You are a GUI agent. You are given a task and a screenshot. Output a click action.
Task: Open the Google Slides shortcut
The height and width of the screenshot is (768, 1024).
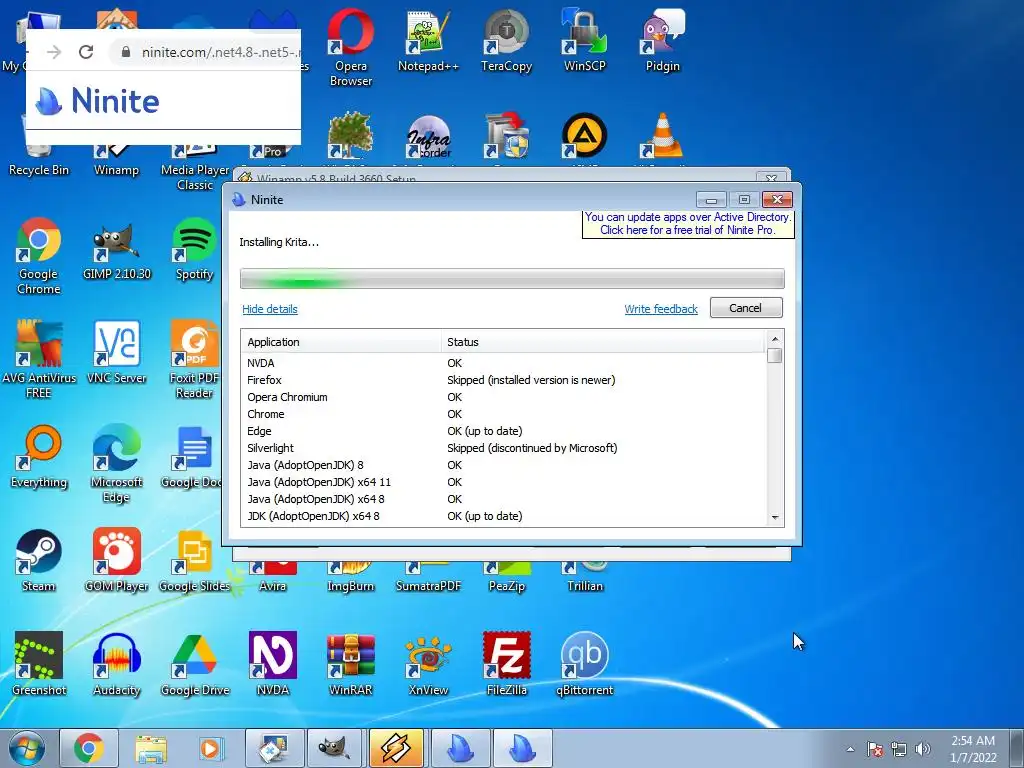[195, 560]
